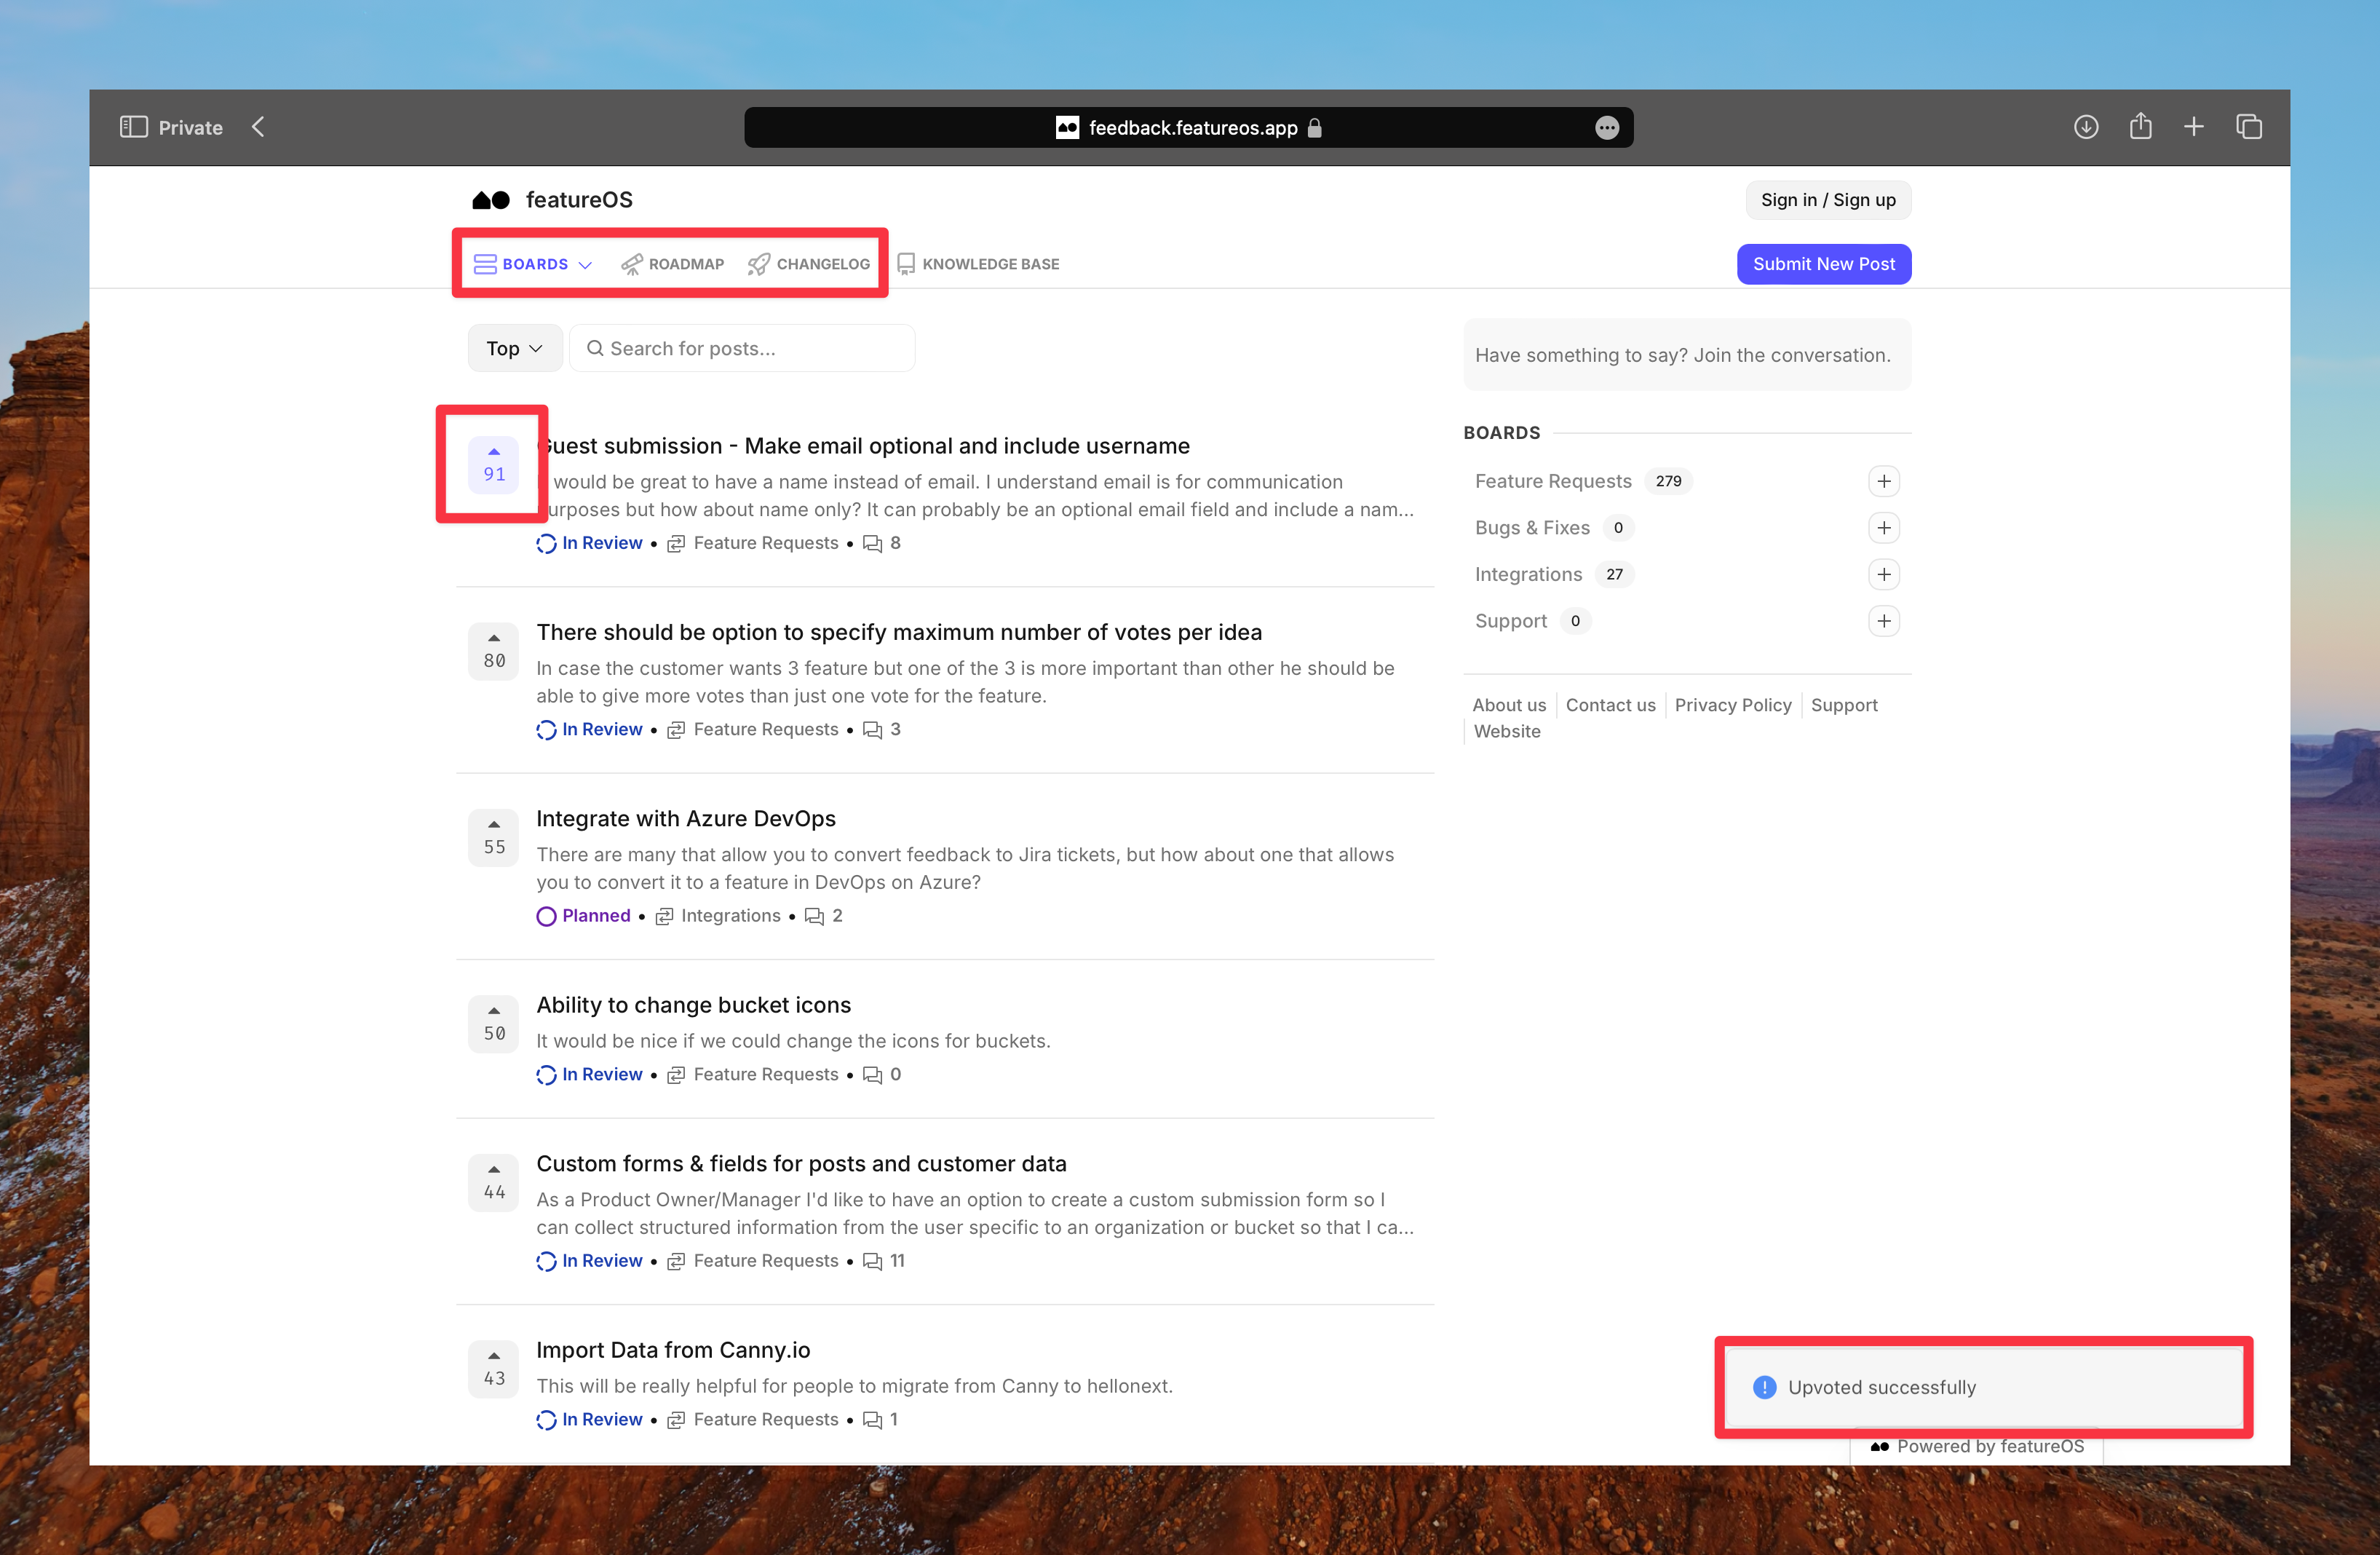
Task: Click the comment icon on the Azure DevOps post
Action: (x=815, y=916)
